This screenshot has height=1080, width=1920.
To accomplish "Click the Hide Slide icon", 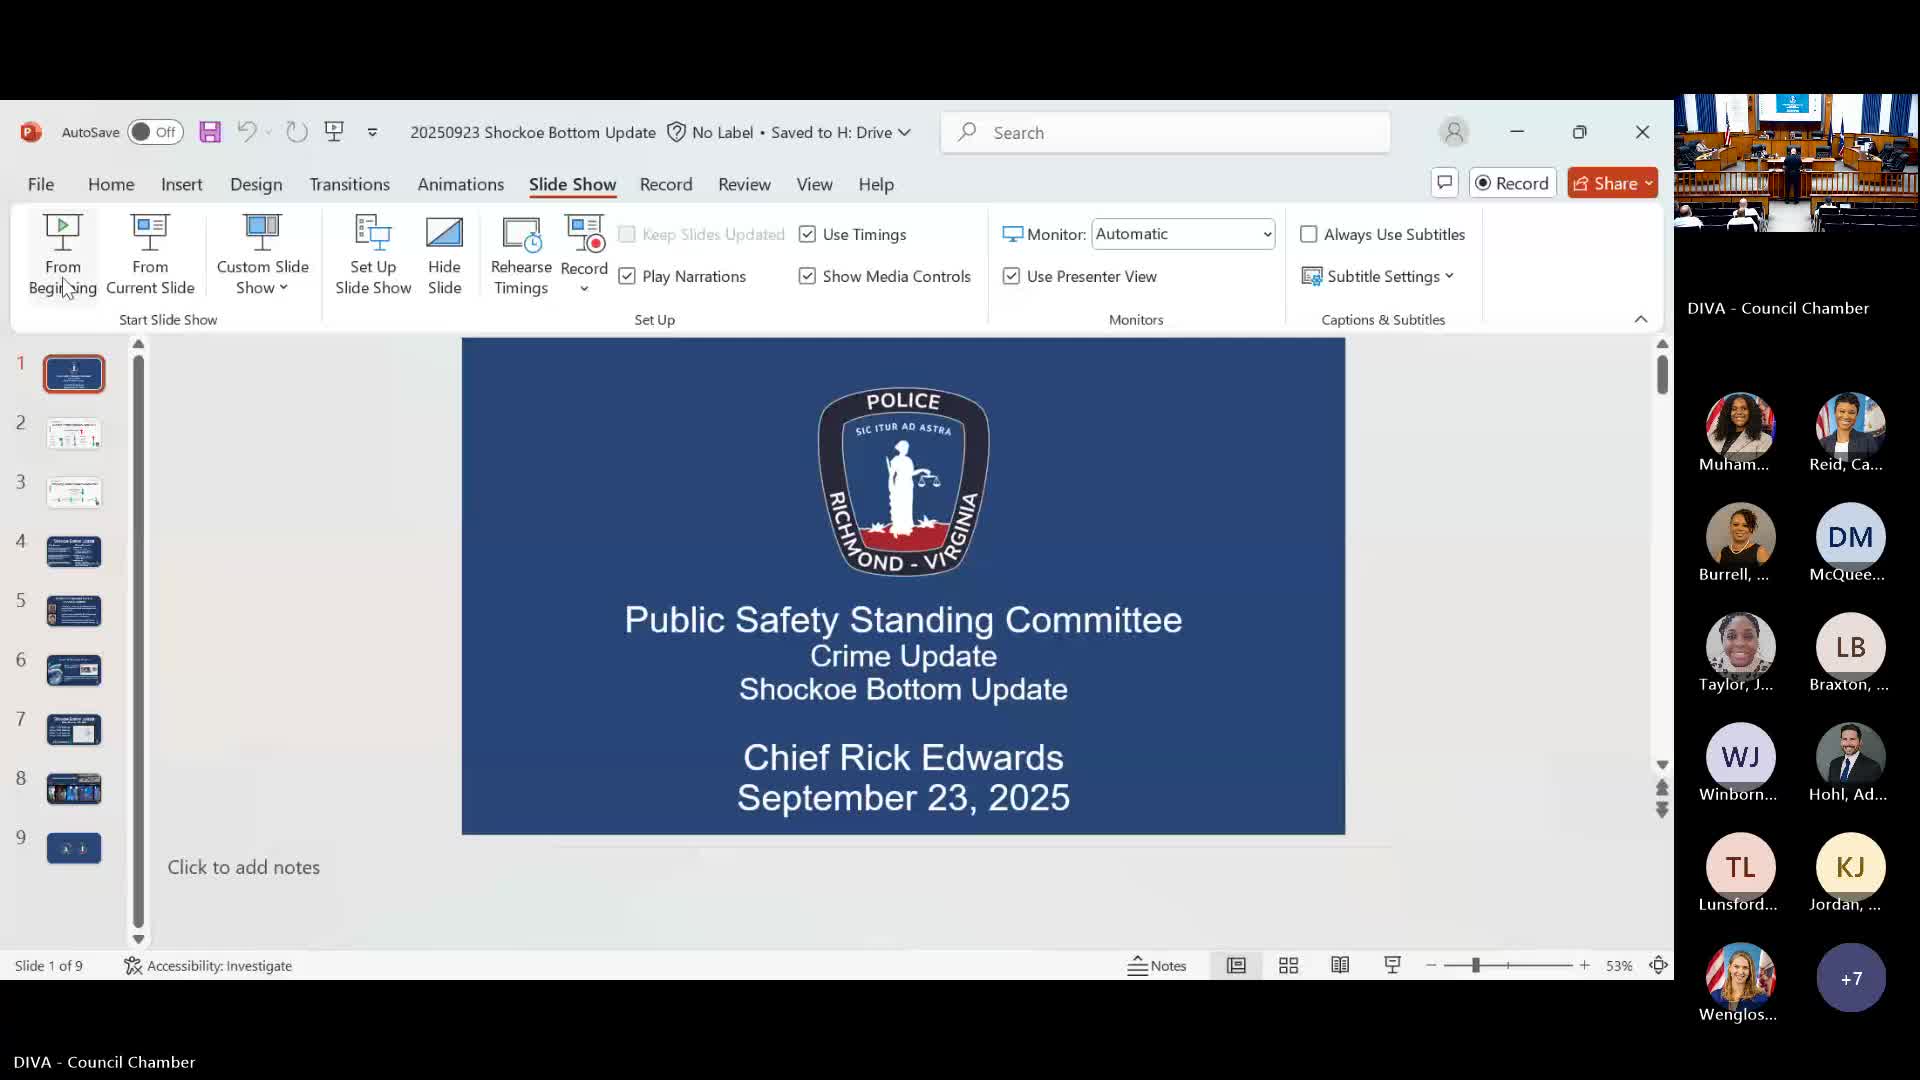I will point(444,234).
